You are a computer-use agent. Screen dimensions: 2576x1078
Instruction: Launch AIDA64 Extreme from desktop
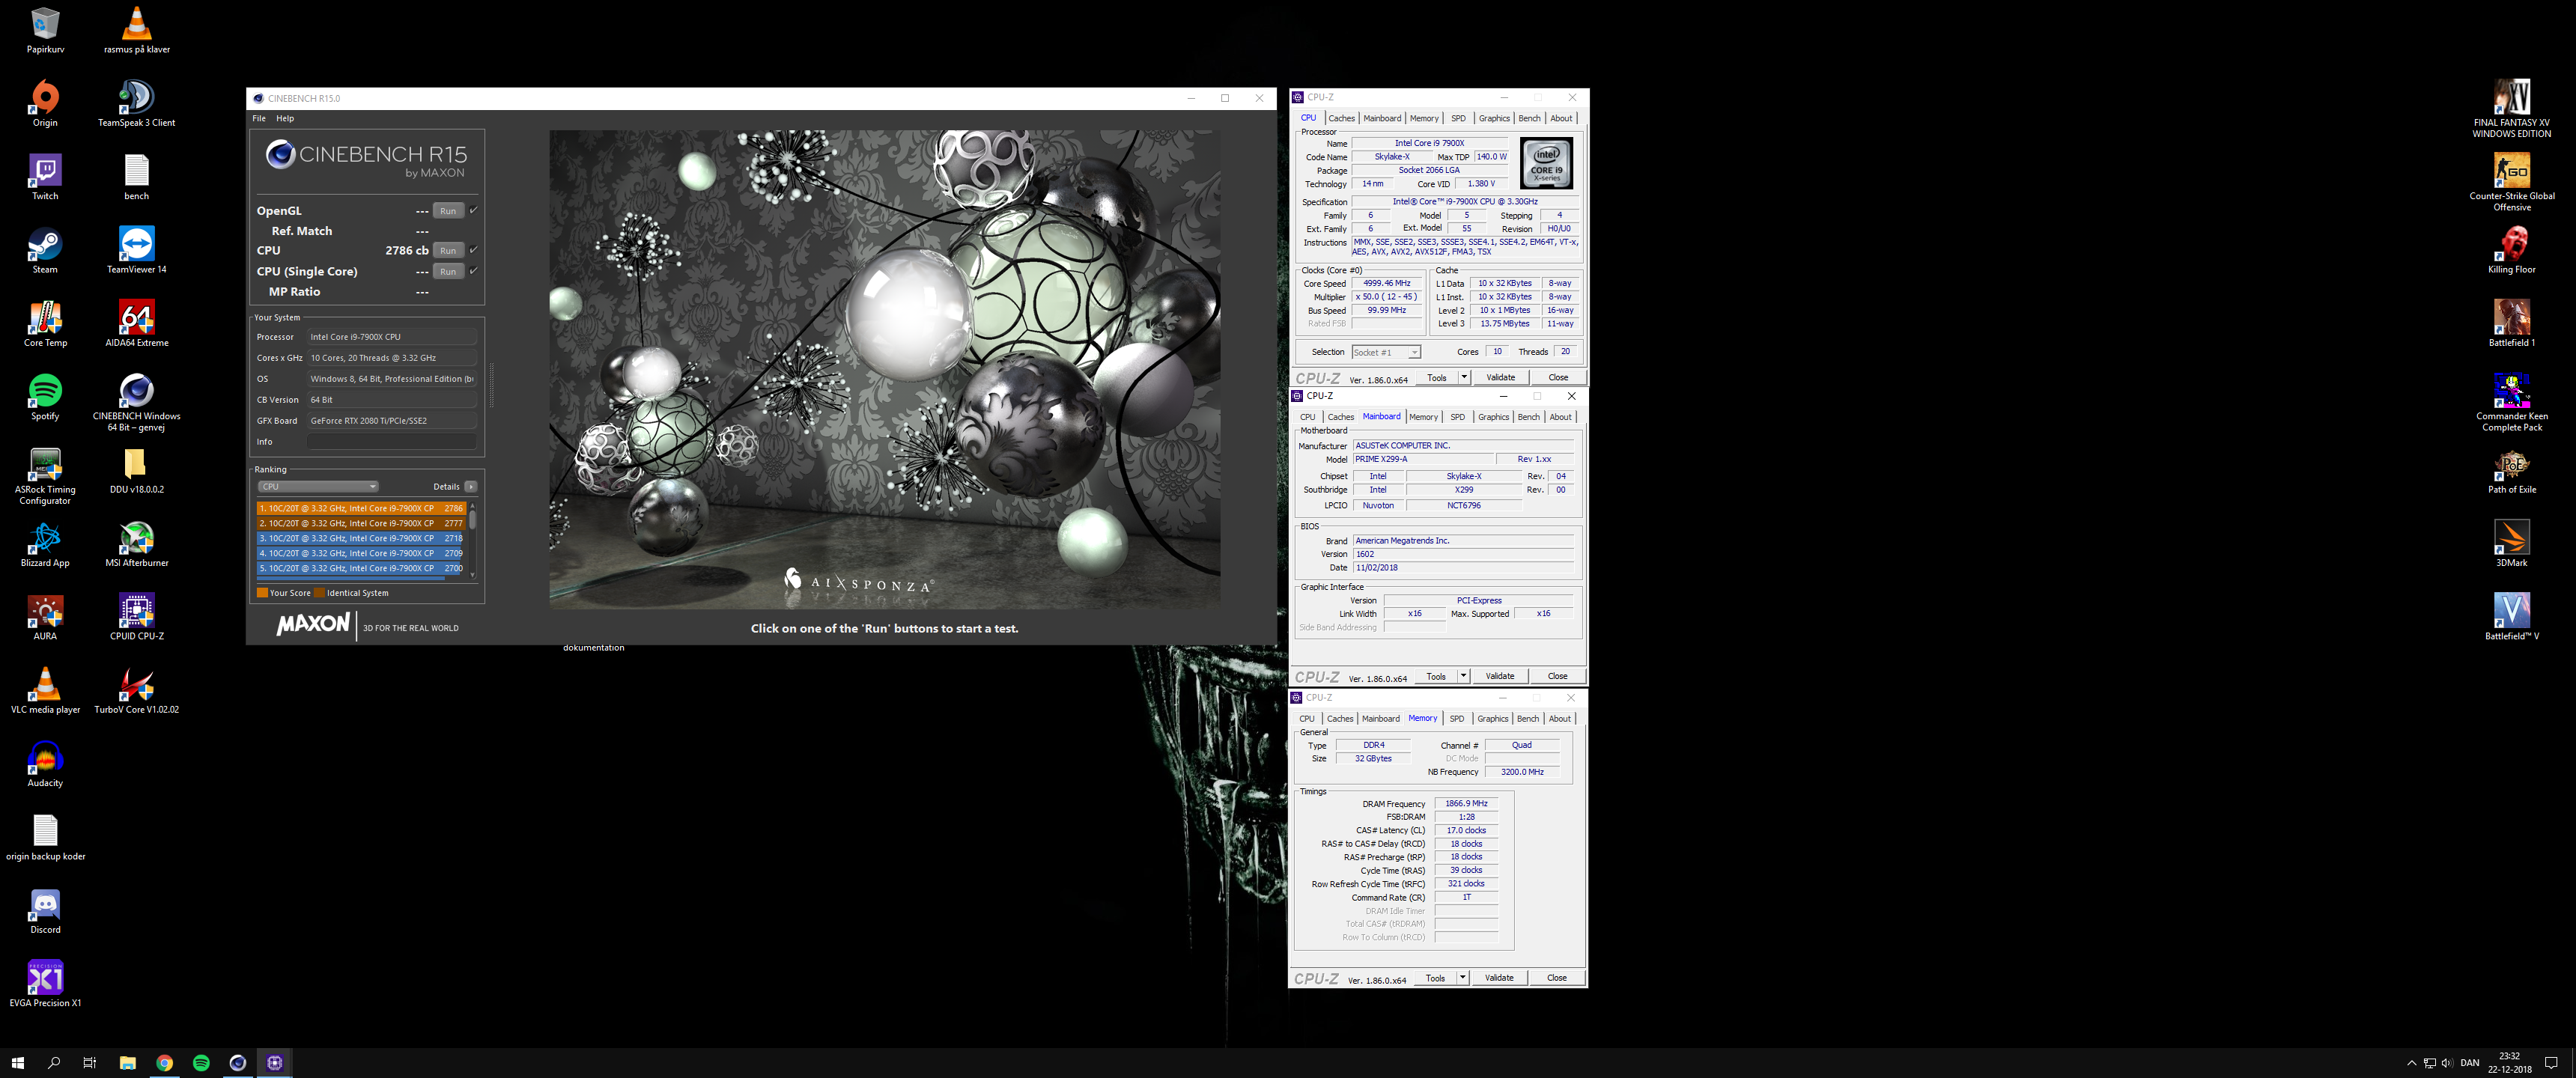click(x=136, y=324)
